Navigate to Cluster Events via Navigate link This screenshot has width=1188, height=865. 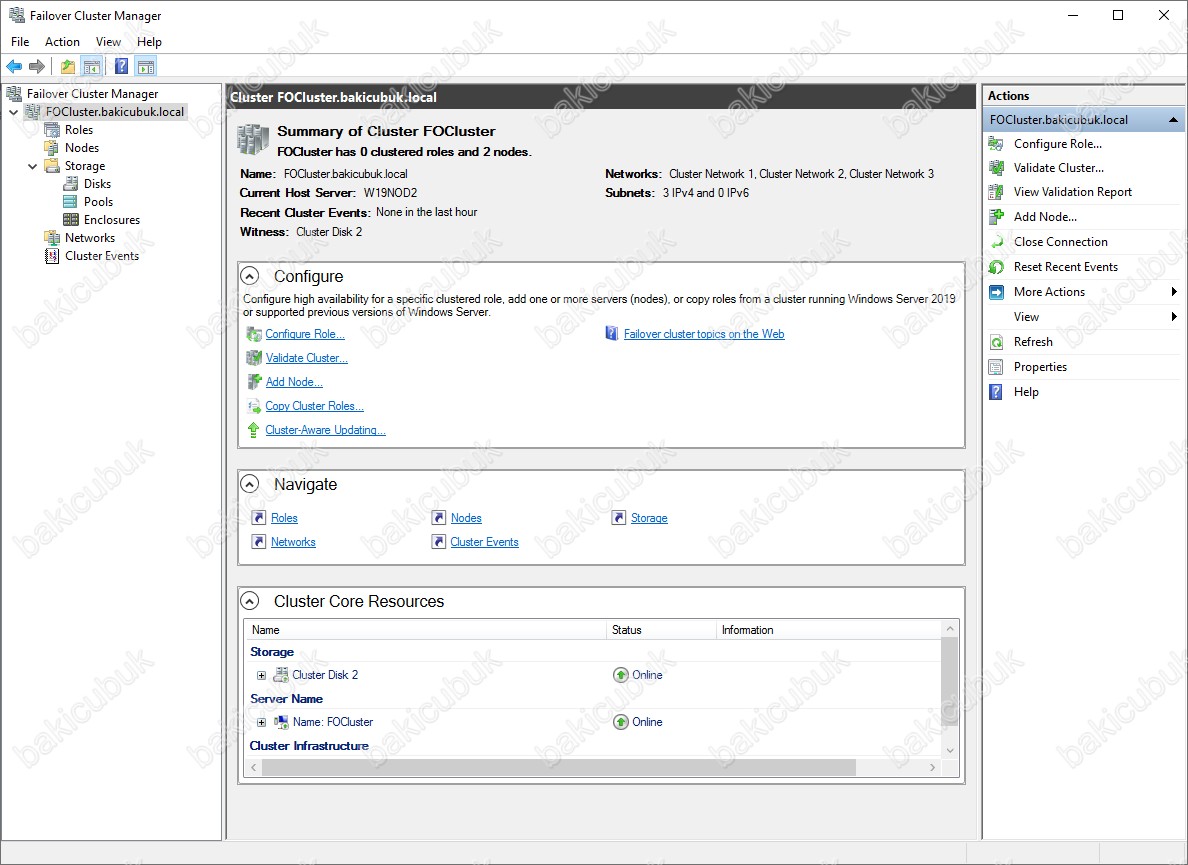point(484,542)
